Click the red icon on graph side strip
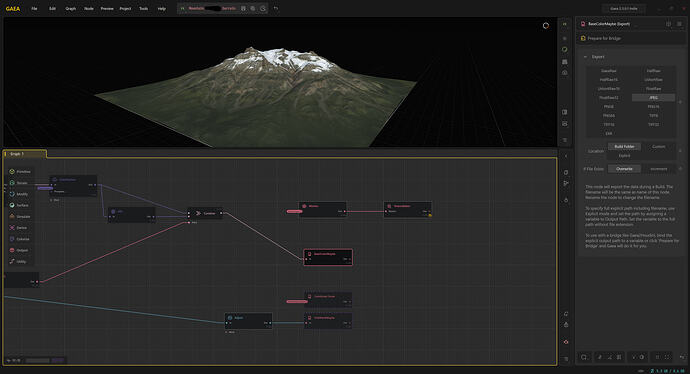Screen dimensions: 690x374 566,342
